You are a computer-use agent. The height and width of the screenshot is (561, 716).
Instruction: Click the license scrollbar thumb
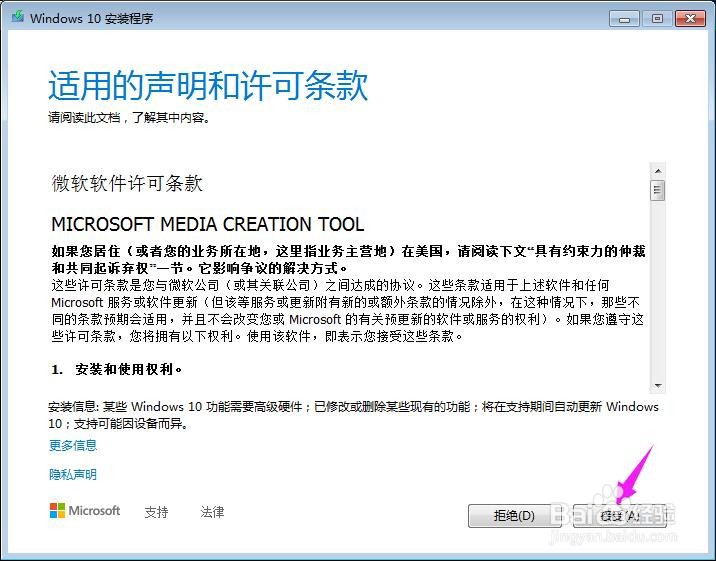[x=658, y=190]
